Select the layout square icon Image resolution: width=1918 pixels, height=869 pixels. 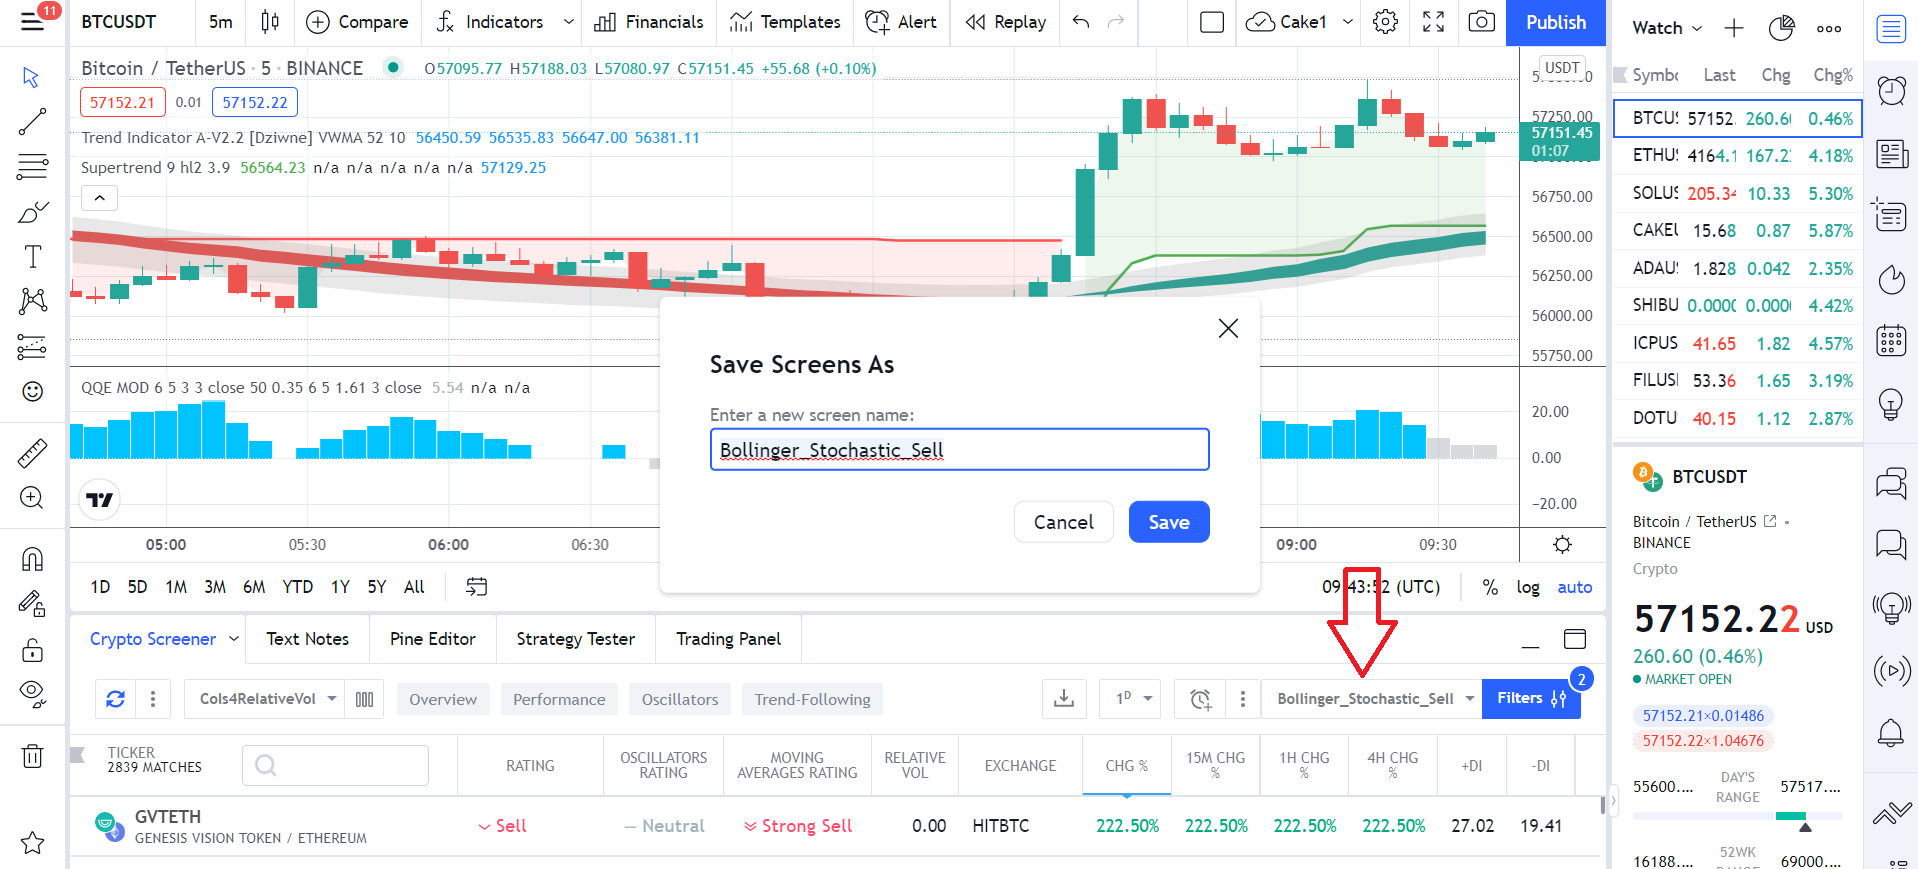click(x=1212, y=22)
